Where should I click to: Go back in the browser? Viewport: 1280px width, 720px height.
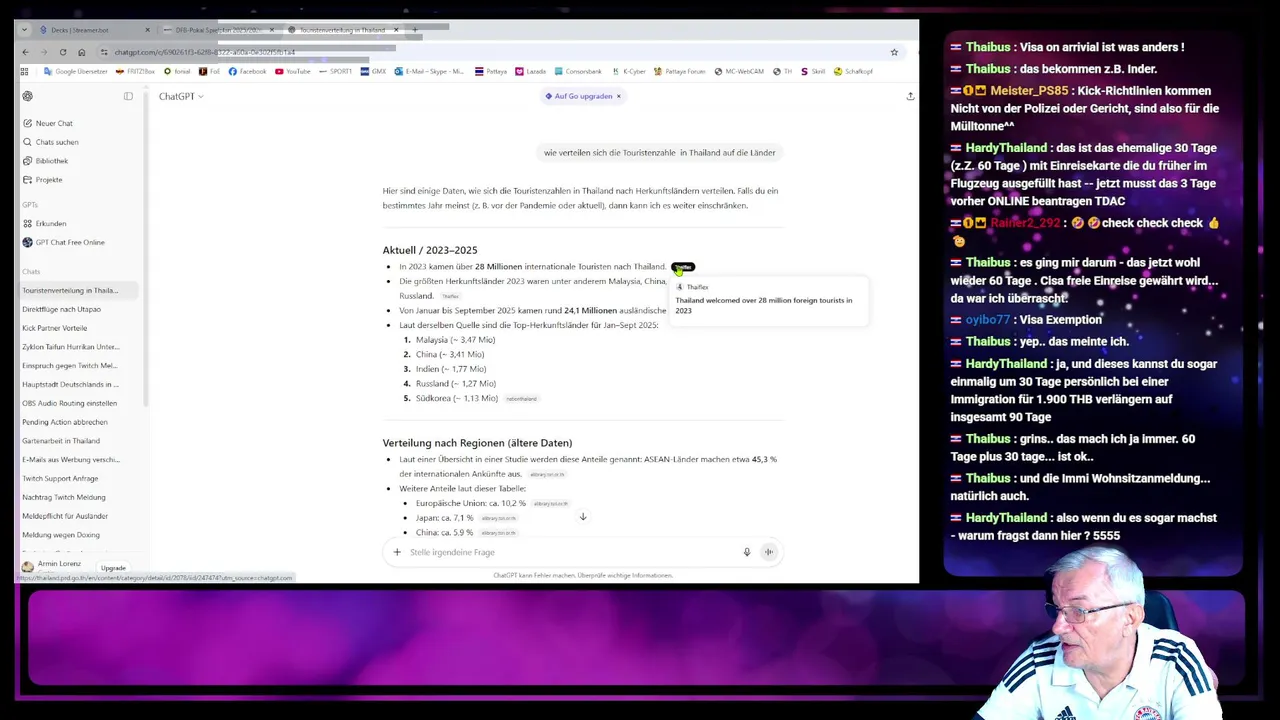pyautogui.click(x=26, y=52)
